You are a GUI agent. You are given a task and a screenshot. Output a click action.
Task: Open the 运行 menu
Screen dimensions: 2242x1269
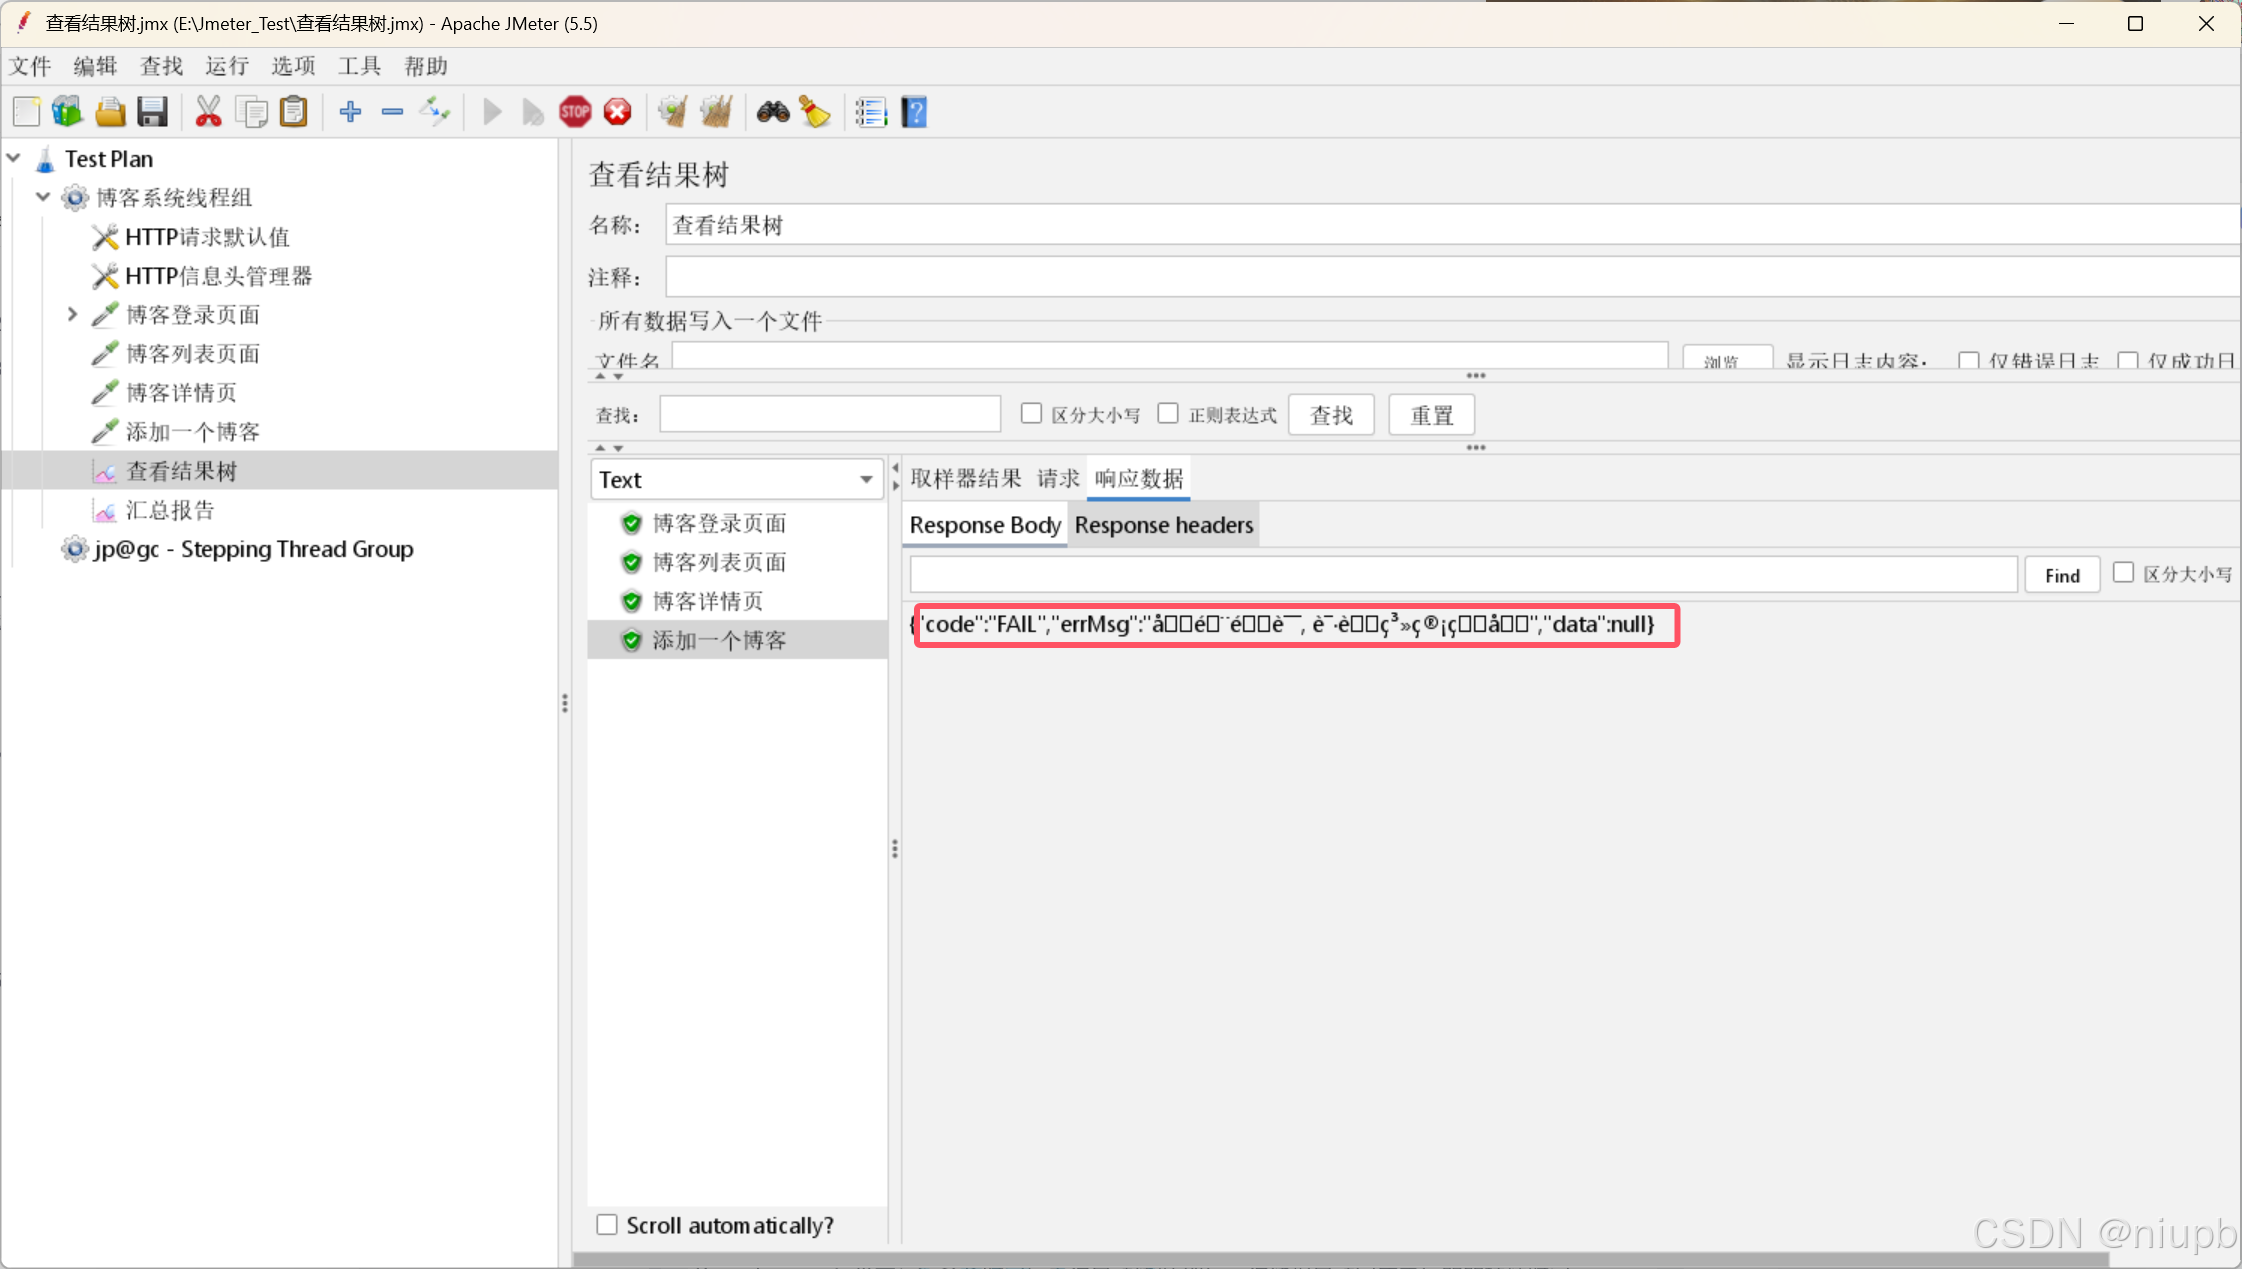pos(227,66)
